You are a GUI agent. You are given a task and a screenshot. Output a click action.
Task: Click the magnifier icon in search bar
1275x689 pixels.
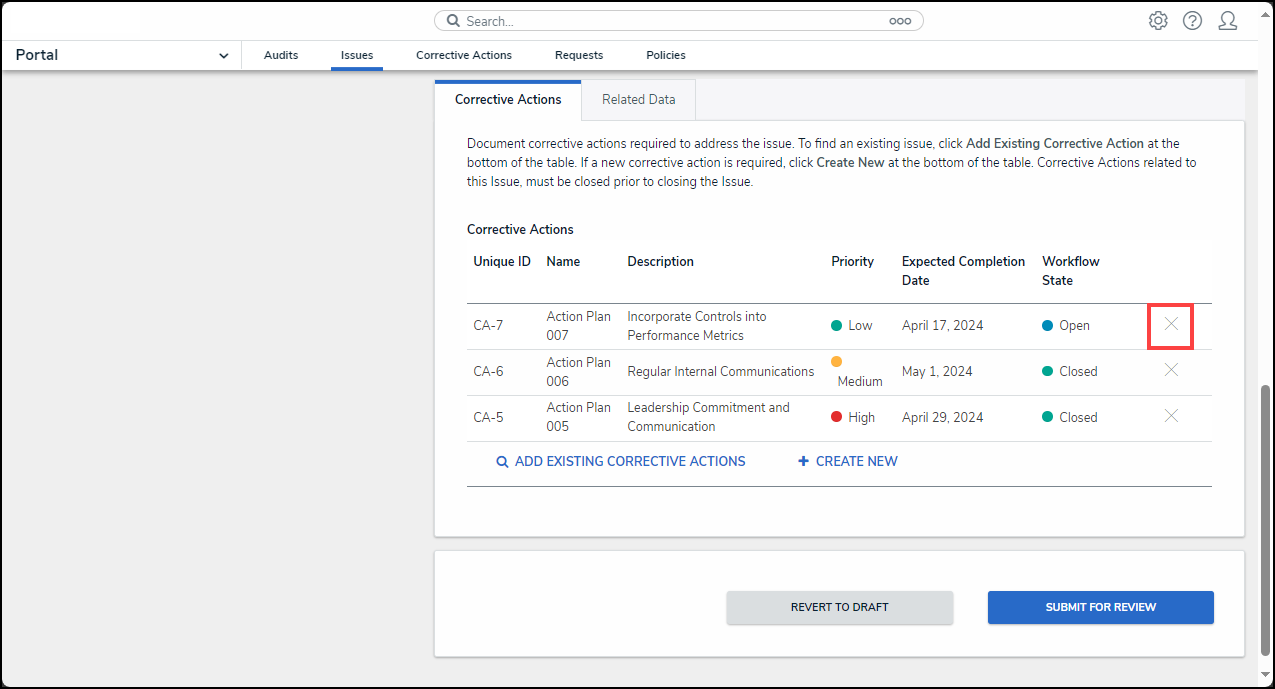coord(453,21)
